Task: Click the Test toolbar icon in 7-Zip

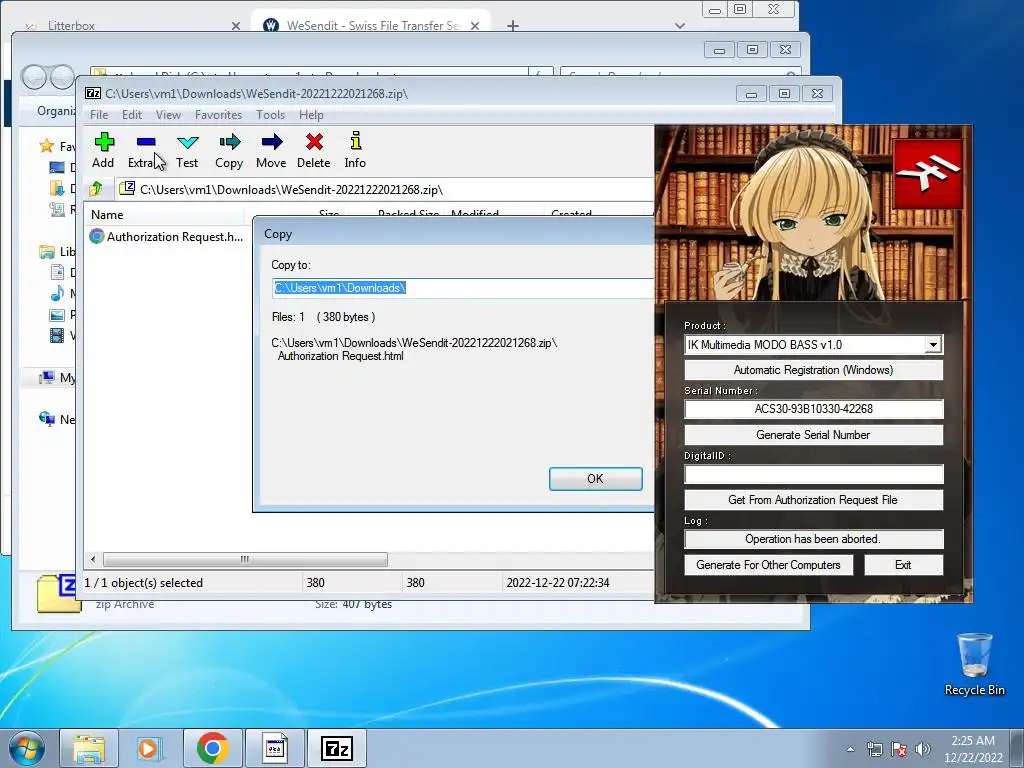Action: [x=187, y=150]
